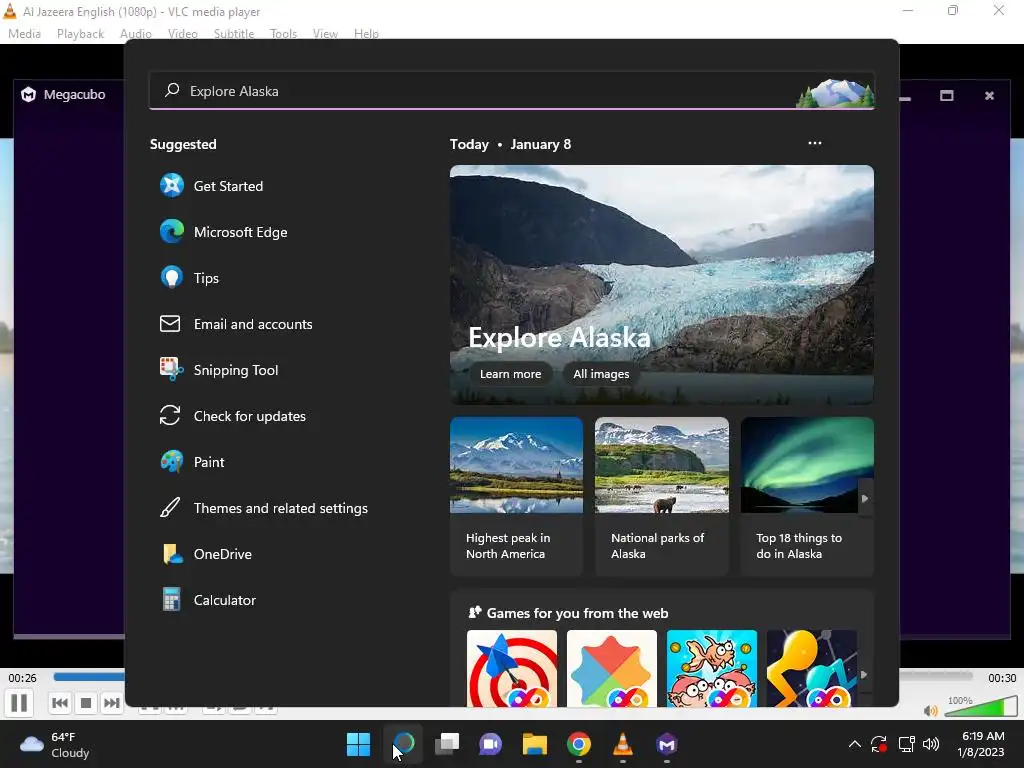The image size is (1024, 768).
Task: Open the goldfish game thumbnail
Action: coord(712,668)
